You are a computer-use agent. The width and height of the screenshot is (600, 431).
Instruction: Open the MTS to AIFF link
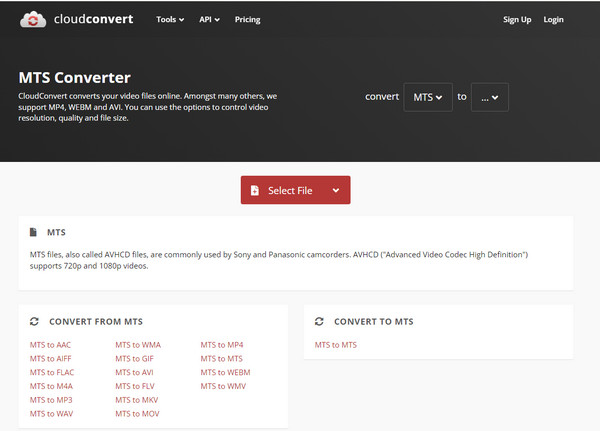point(51,359)
